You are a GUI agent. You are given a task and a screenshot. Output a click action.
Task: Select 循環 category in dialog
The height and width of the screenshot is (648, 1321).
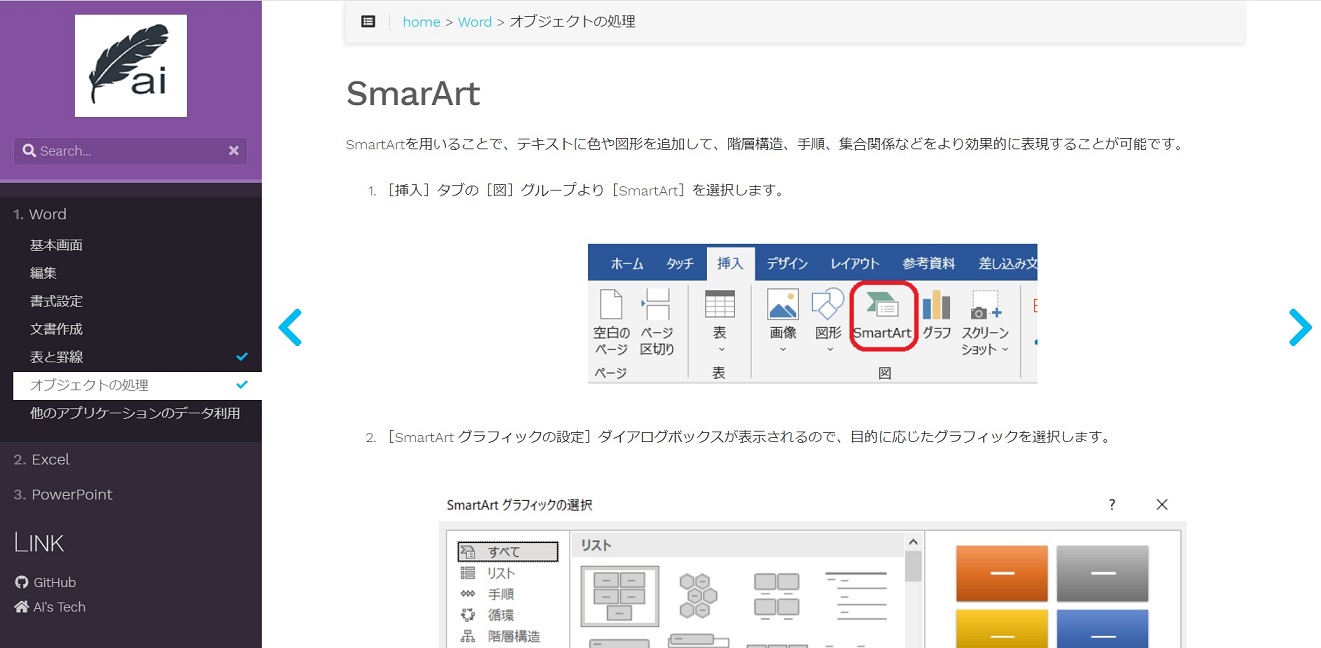point(501,615)
